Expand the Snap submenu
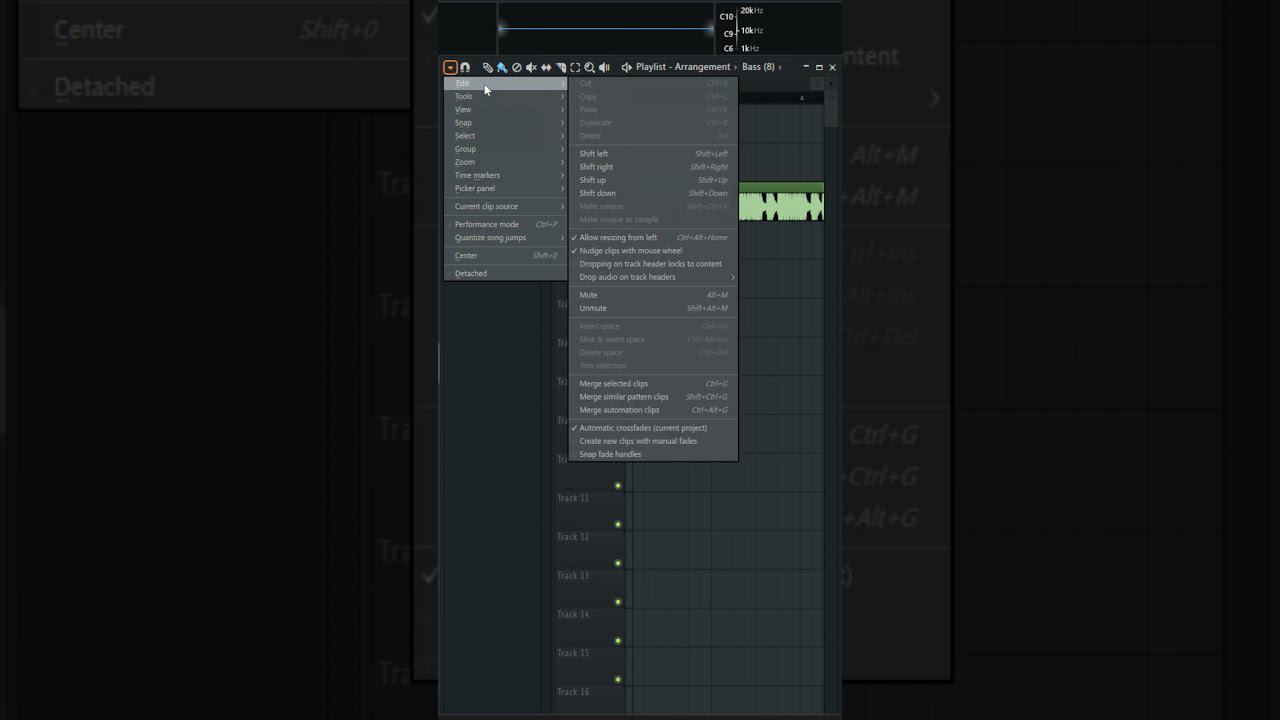This screenshot has width=1280, height=720. click(506, 122)
